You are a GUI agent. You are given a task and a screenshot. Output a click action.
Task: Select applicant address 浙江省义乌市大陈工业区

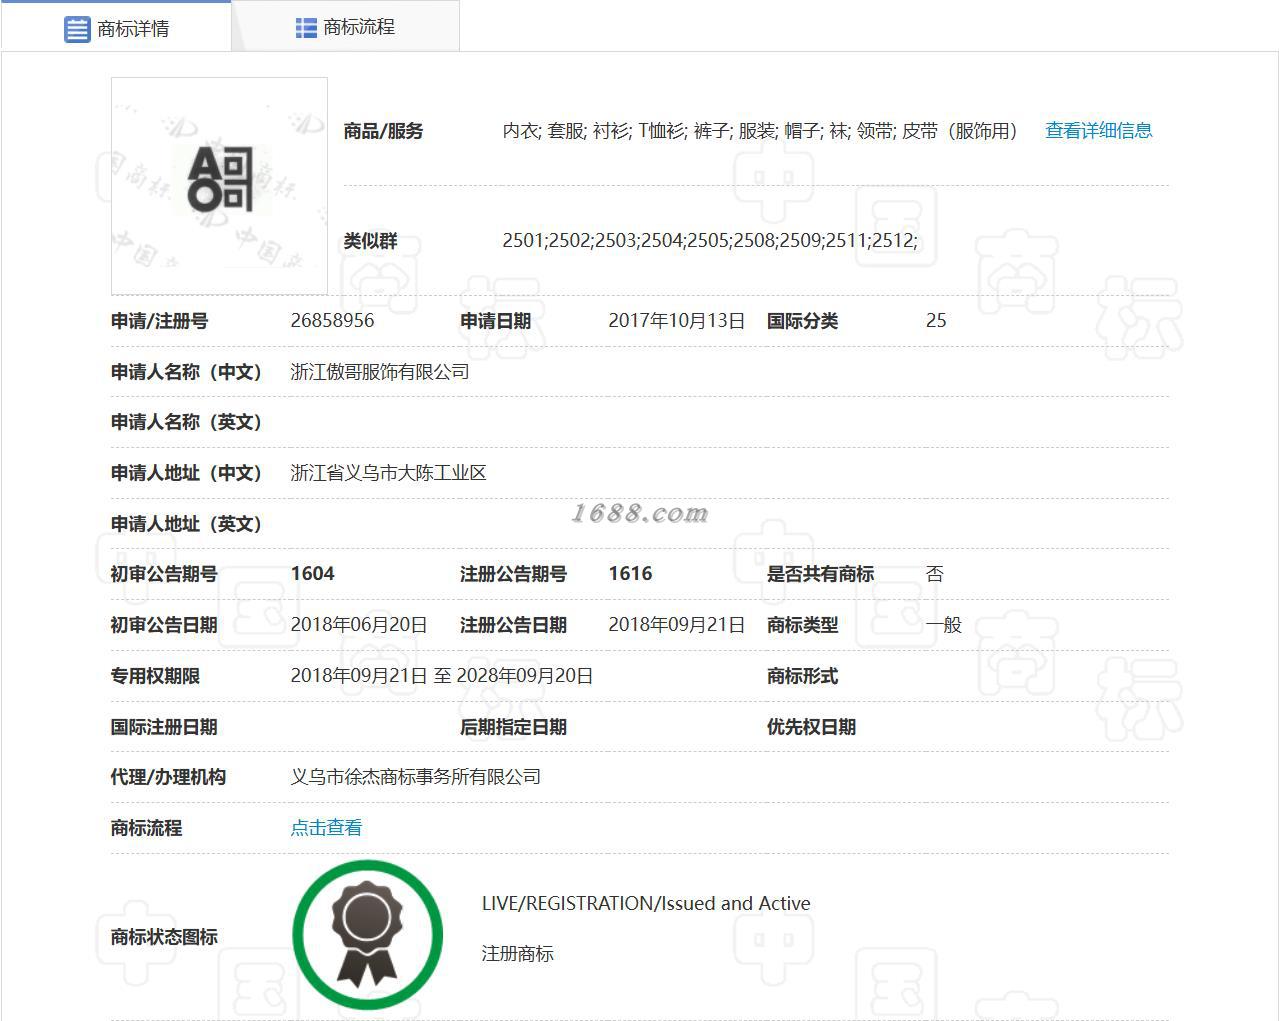tap(388, 473)
